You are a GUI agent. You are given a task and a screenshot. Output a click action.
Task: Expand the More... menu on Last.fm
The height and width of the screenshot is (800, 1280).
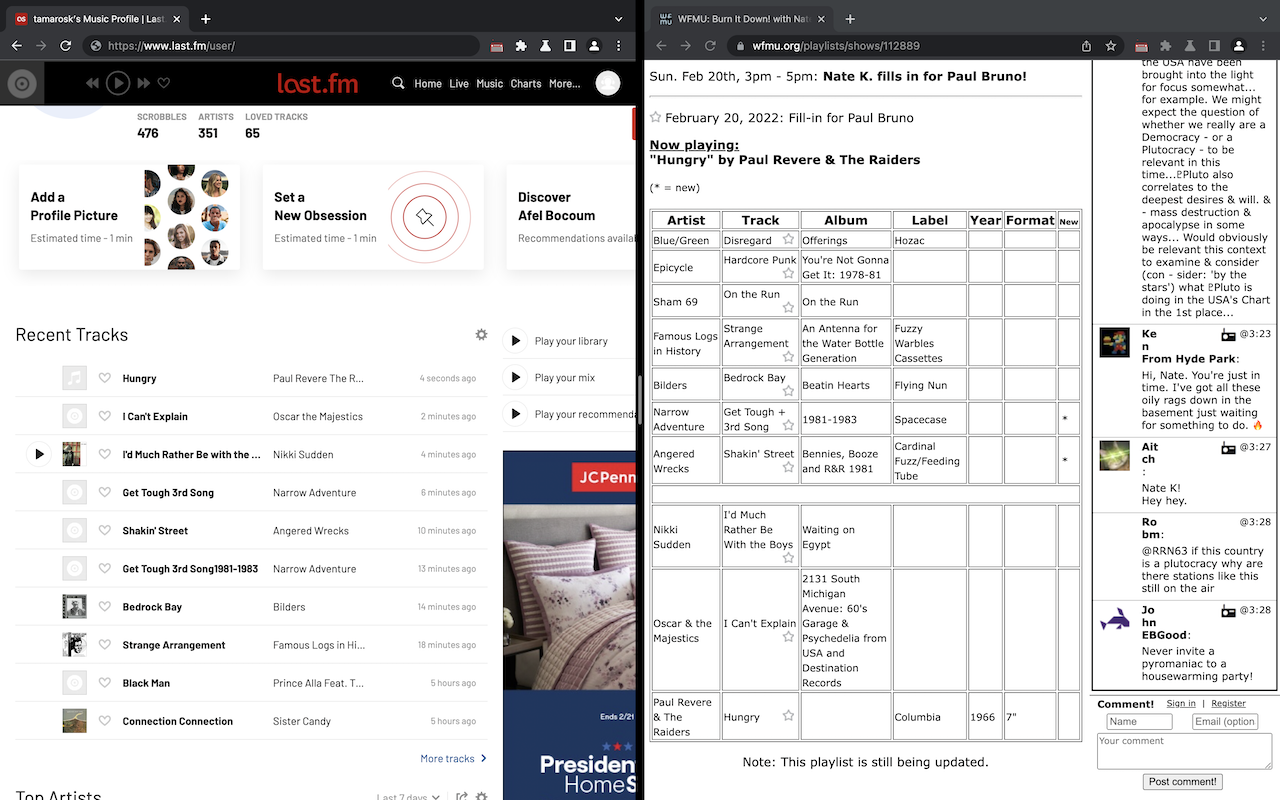[564, 84]
